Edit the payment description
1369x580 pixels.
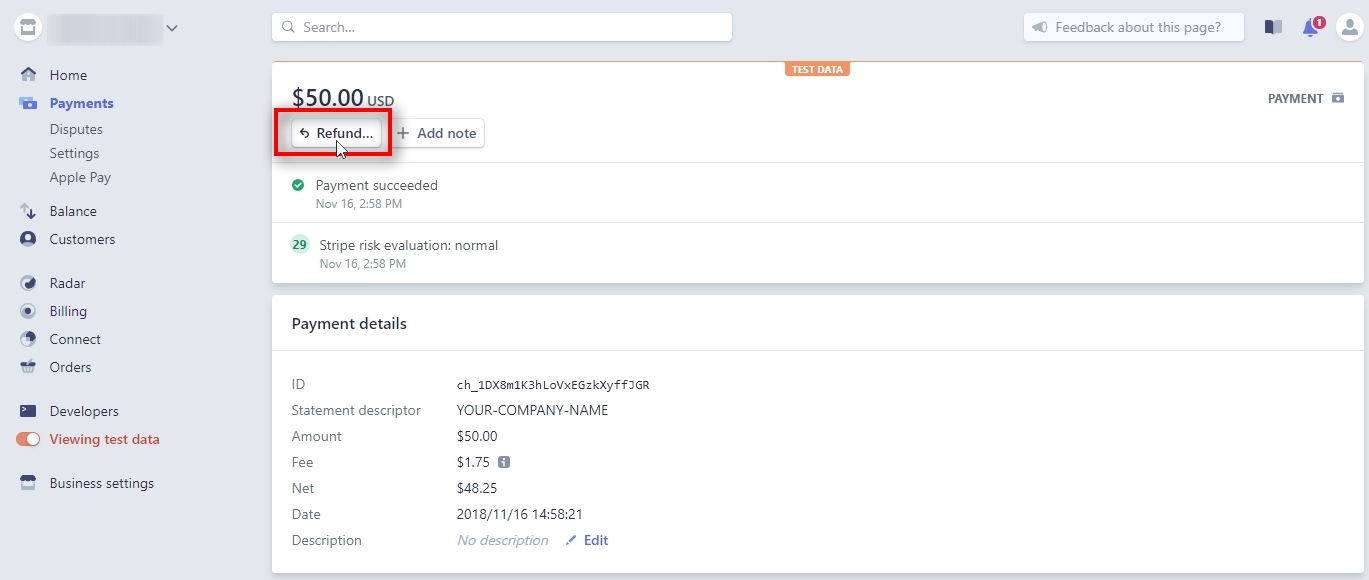(587, 540)
